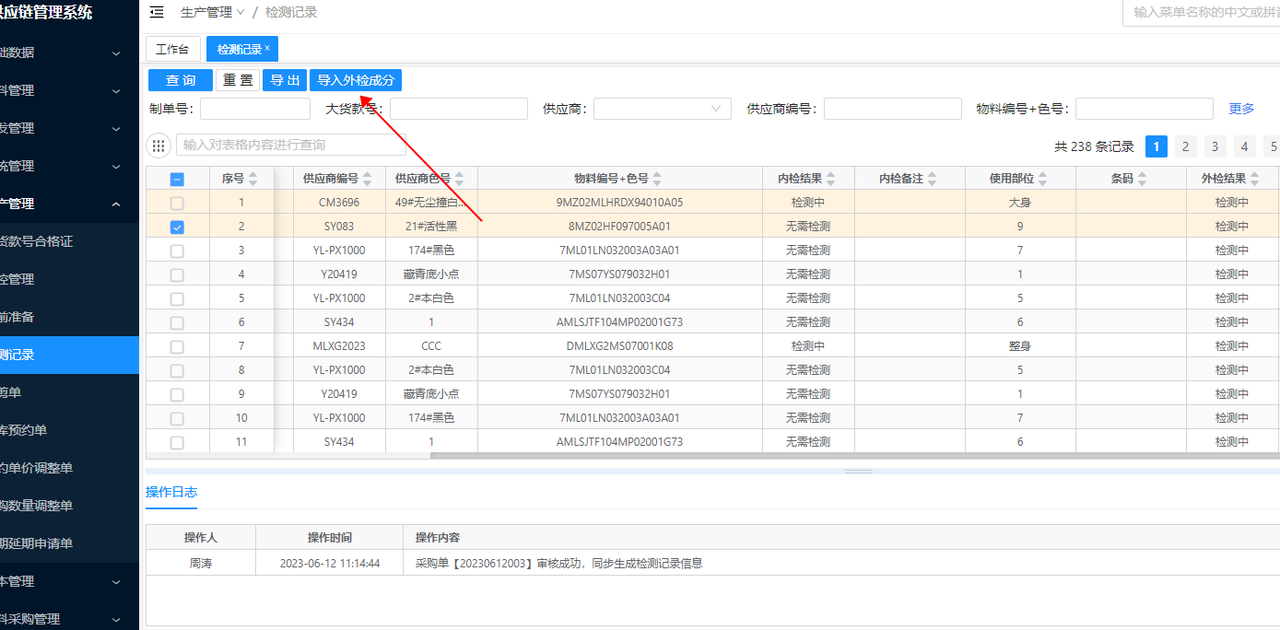1280x630 pixels.
Task: Sort by the 序号 column sort arrows
Action: [253, 179]
